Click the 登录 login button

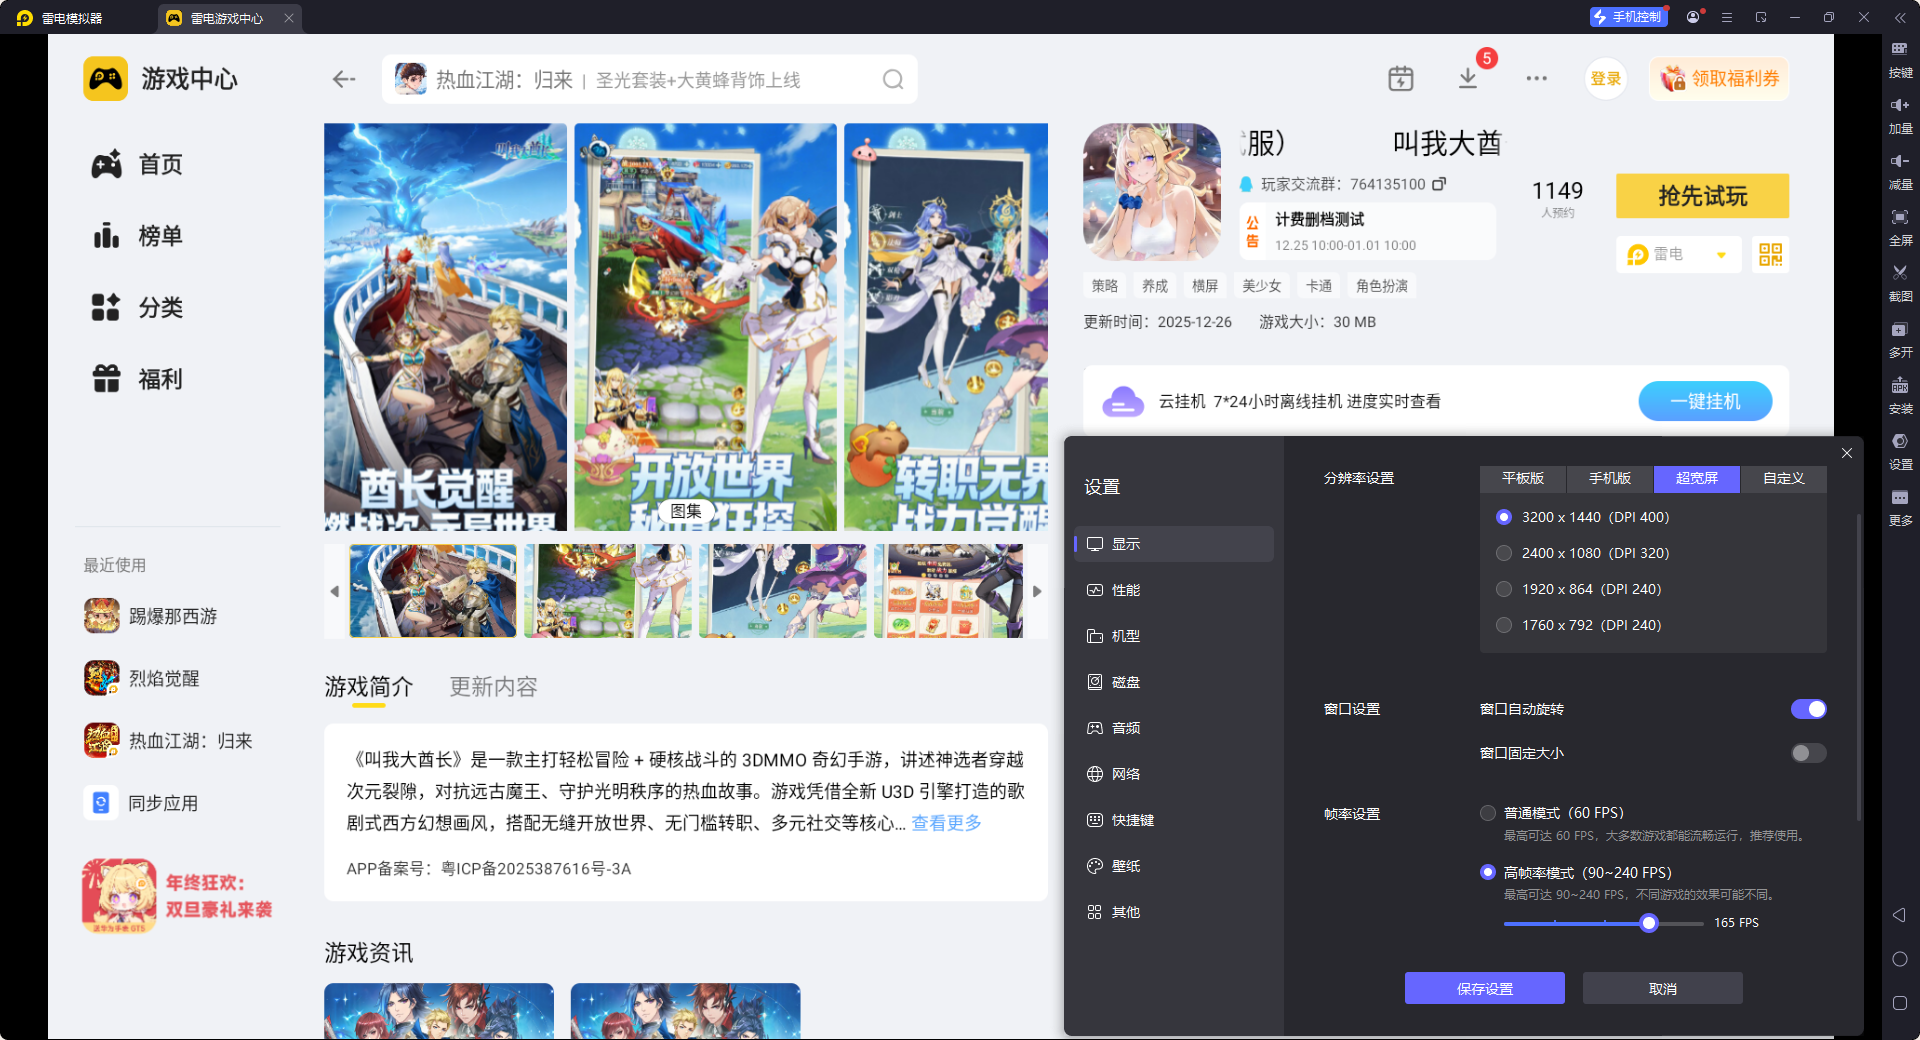point(1606,79)
